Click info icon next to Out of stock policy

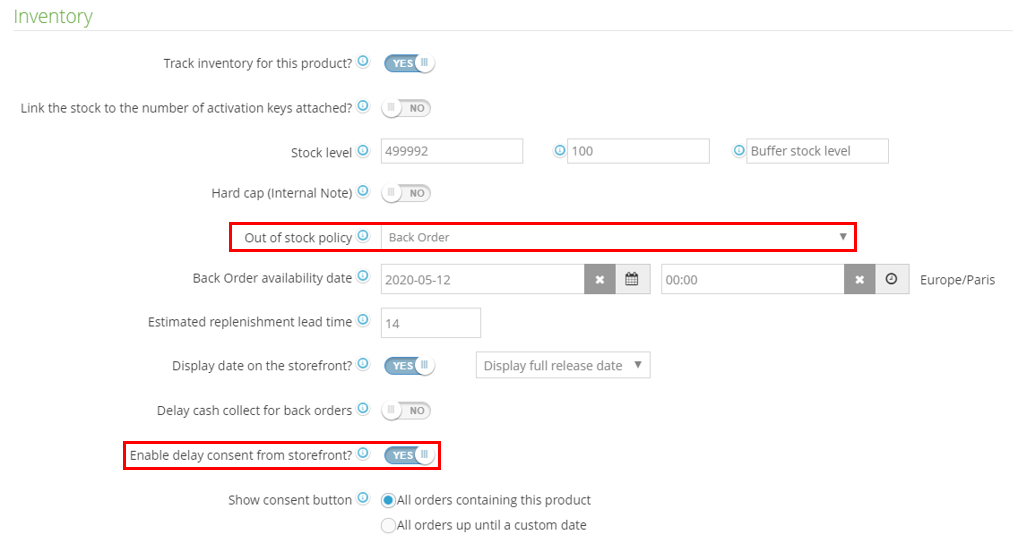[363, 237]
